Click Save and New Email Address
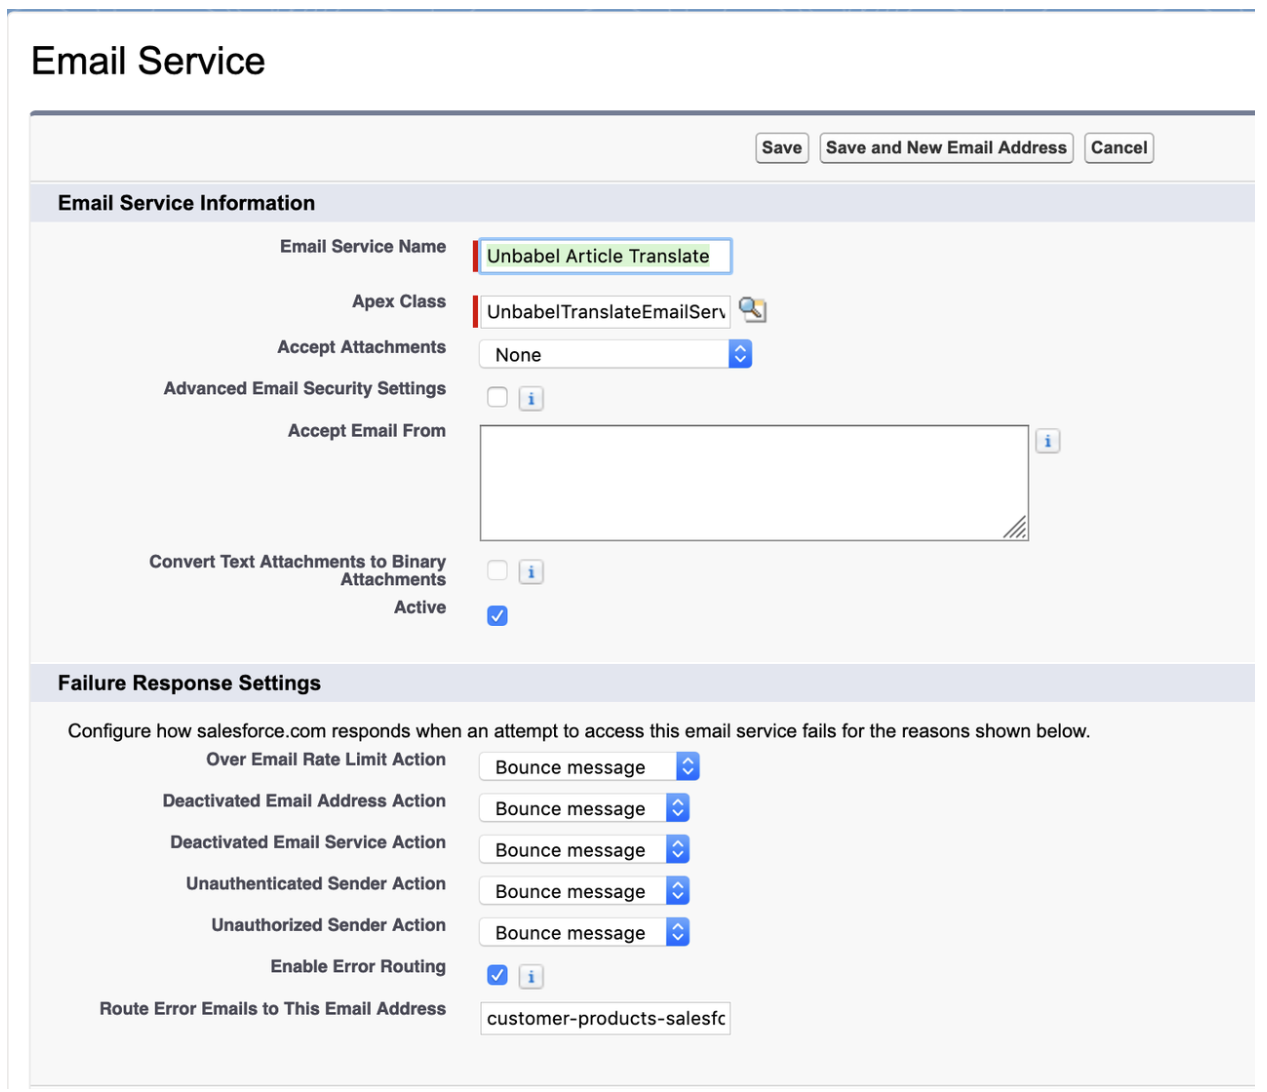Image resolution: width=1267 pixels, height=1092 pixels. 946,148
